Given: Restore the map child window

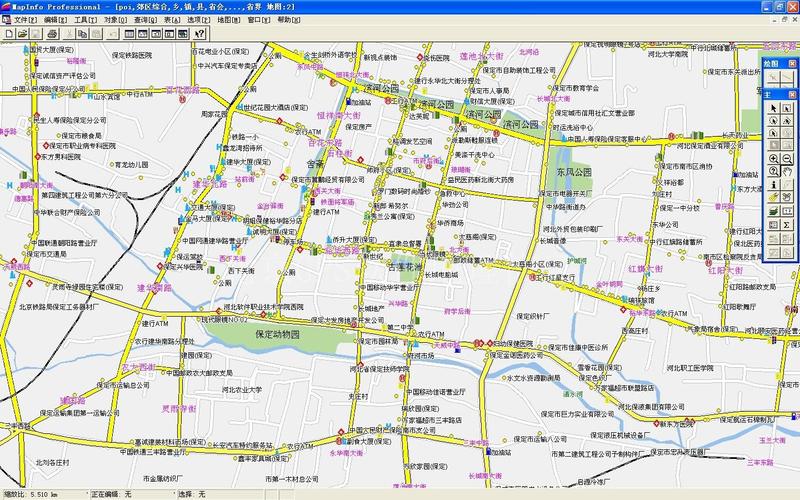Looking at the screenshot, I should (x=785, y=19).
